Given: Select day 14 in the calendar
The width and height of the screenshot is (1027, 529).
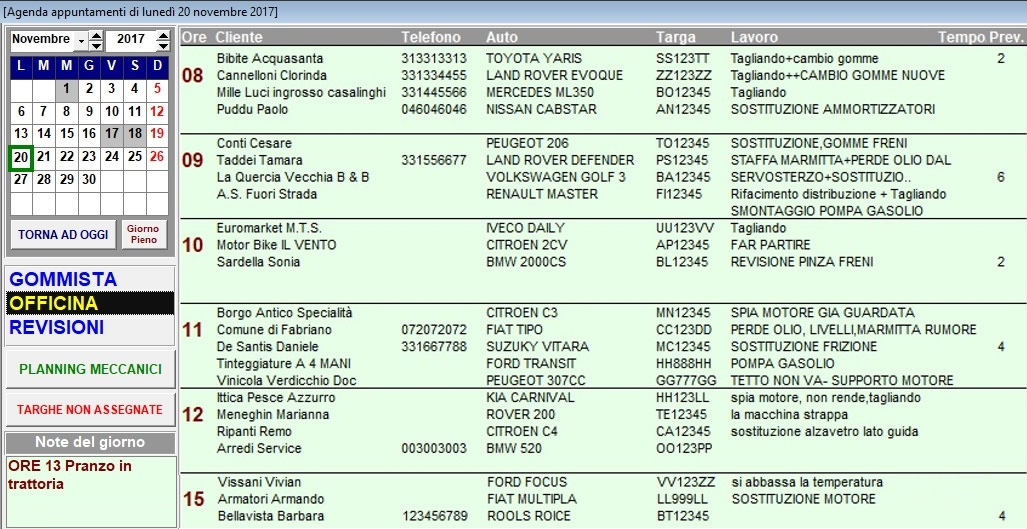Looking at the screenshot, I should coord(44,134).
